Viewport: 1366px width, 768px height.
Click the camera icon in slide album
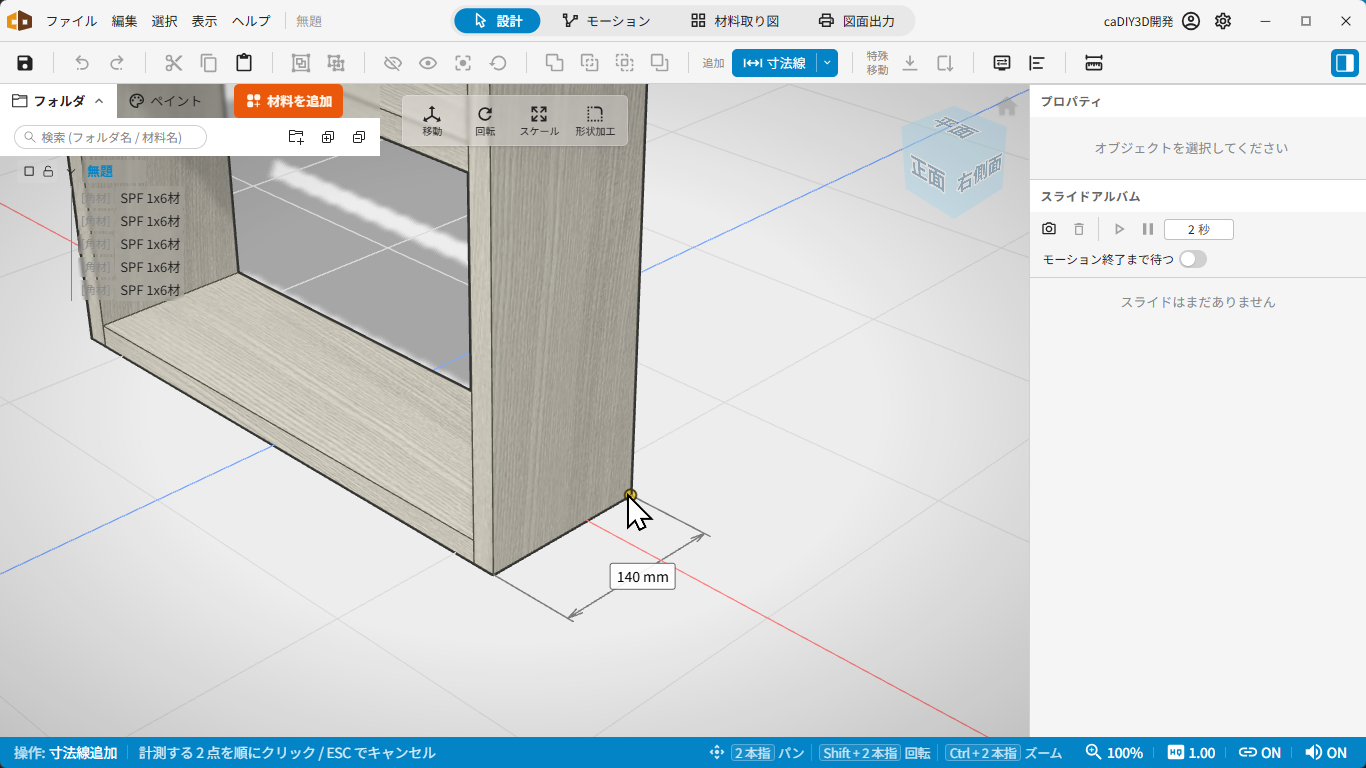coord(1049,229)
